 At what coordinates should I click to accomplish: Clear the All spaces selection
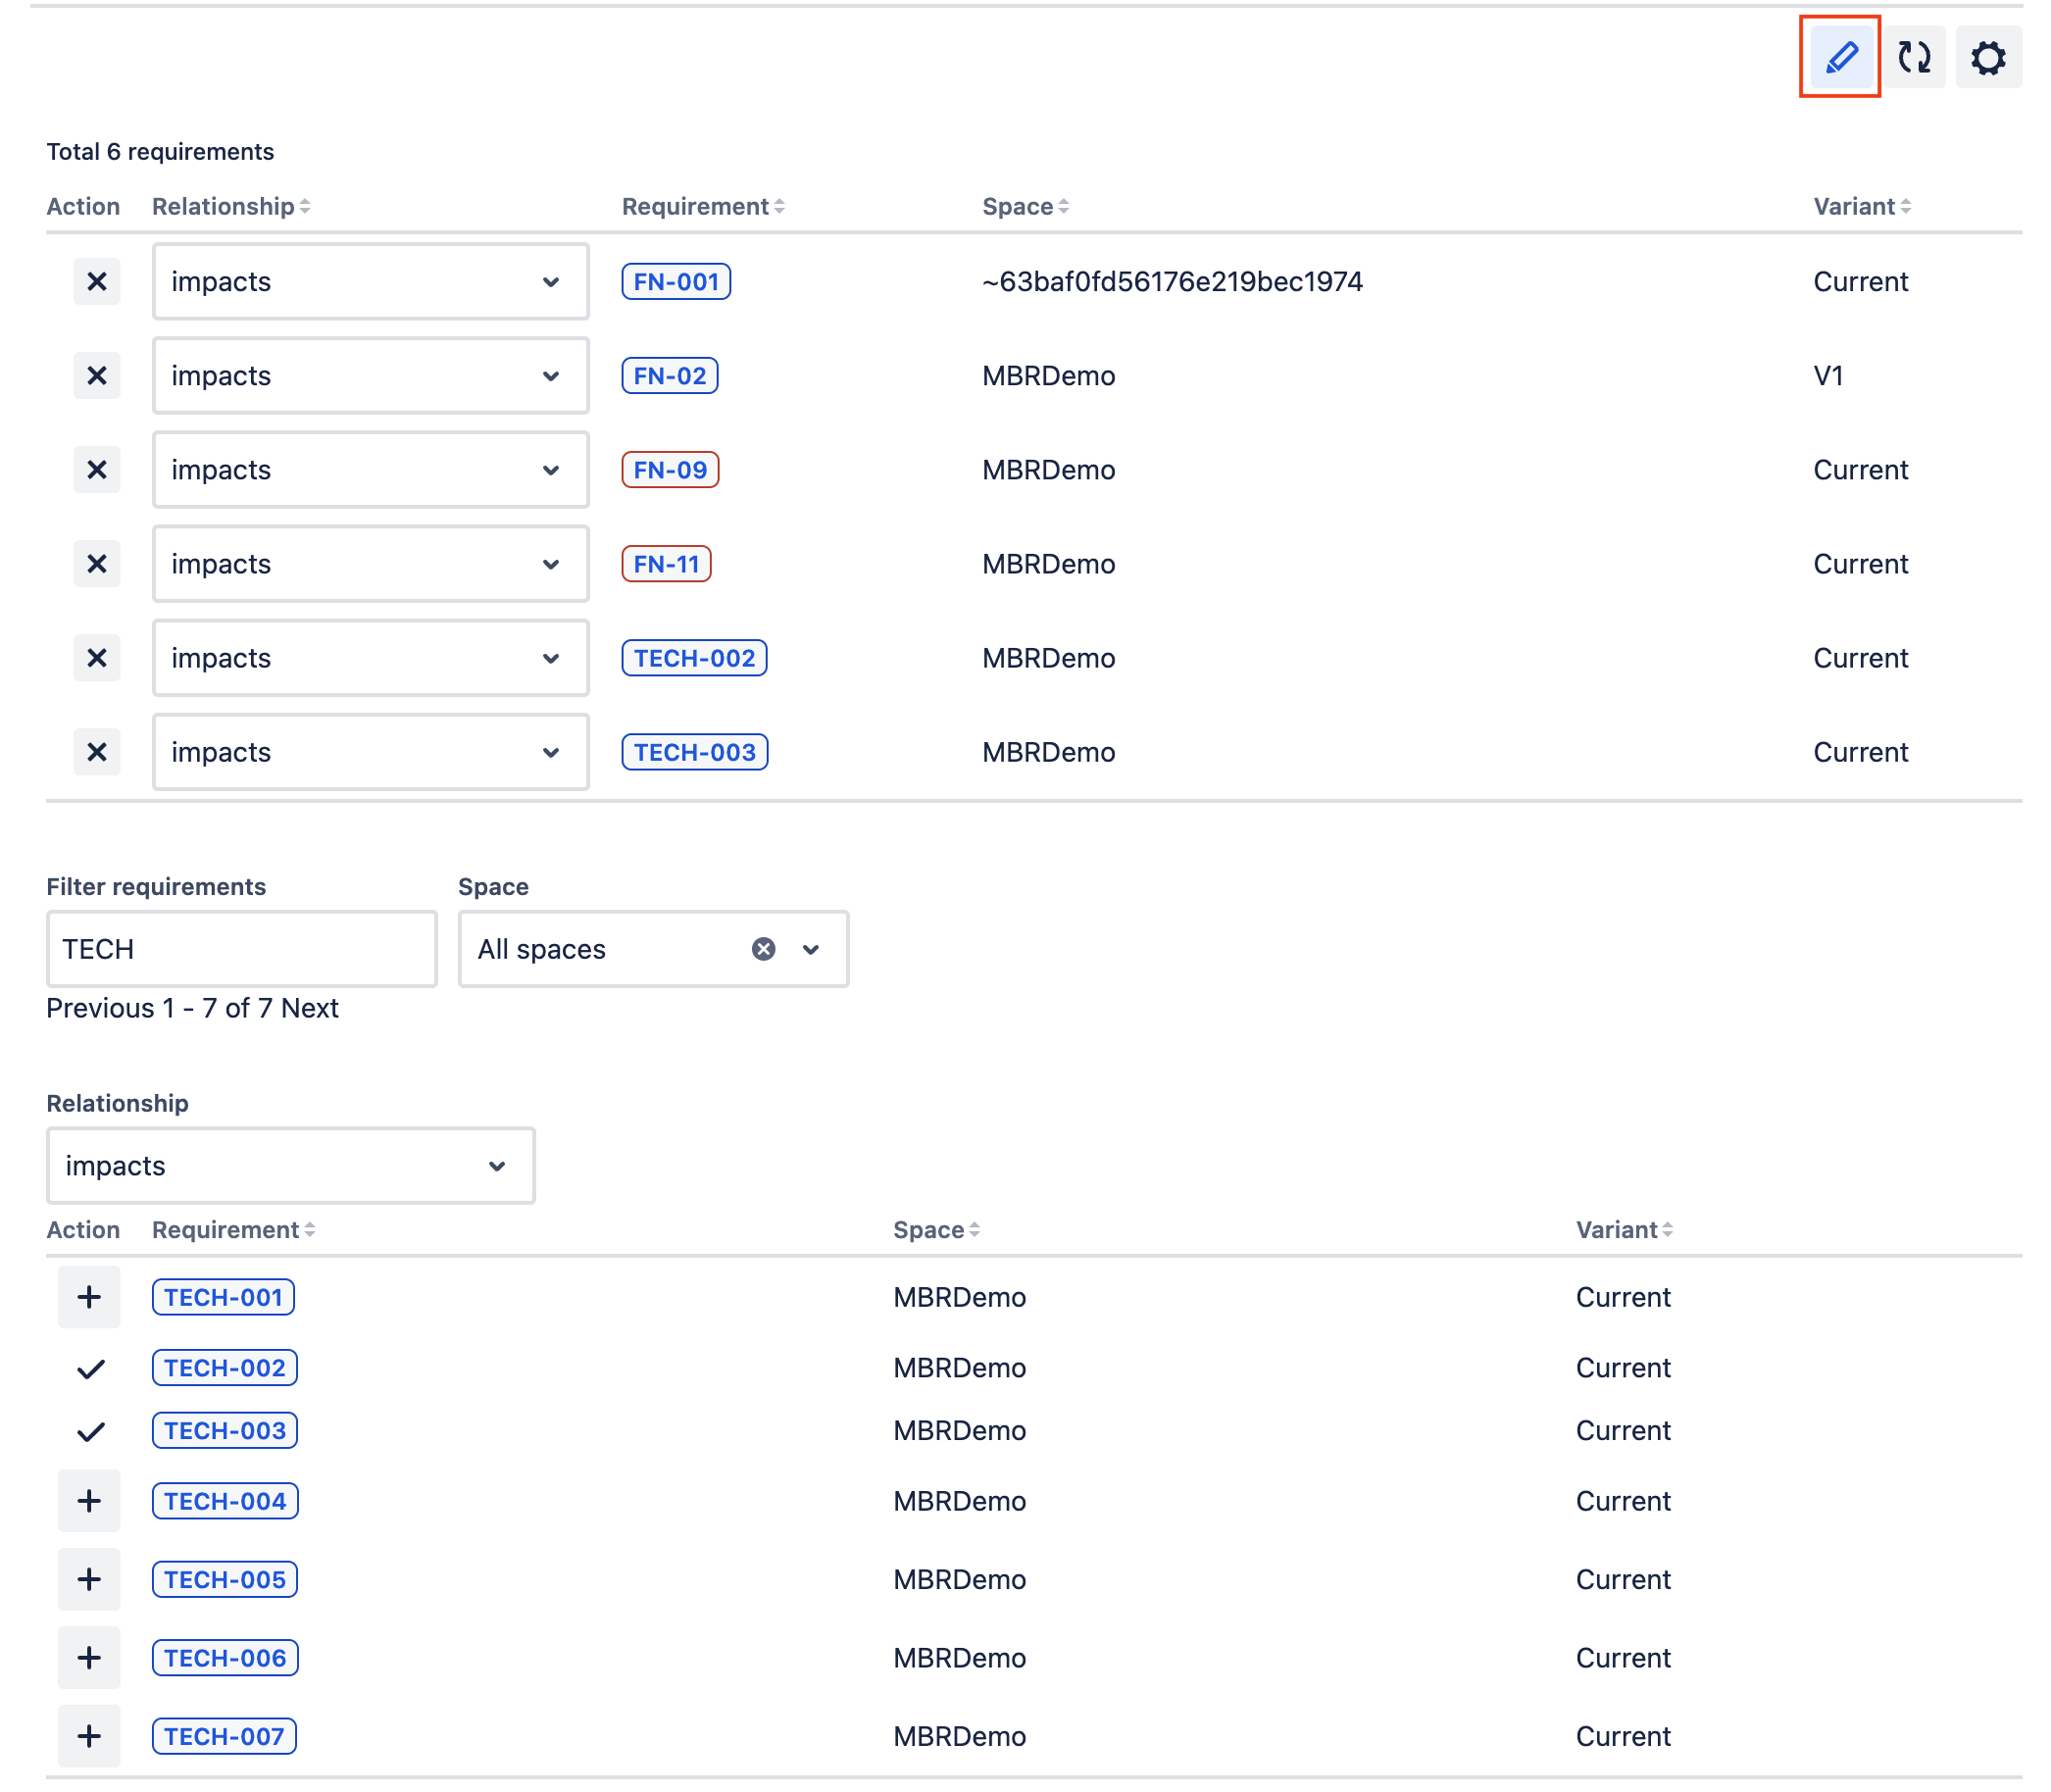763,949
